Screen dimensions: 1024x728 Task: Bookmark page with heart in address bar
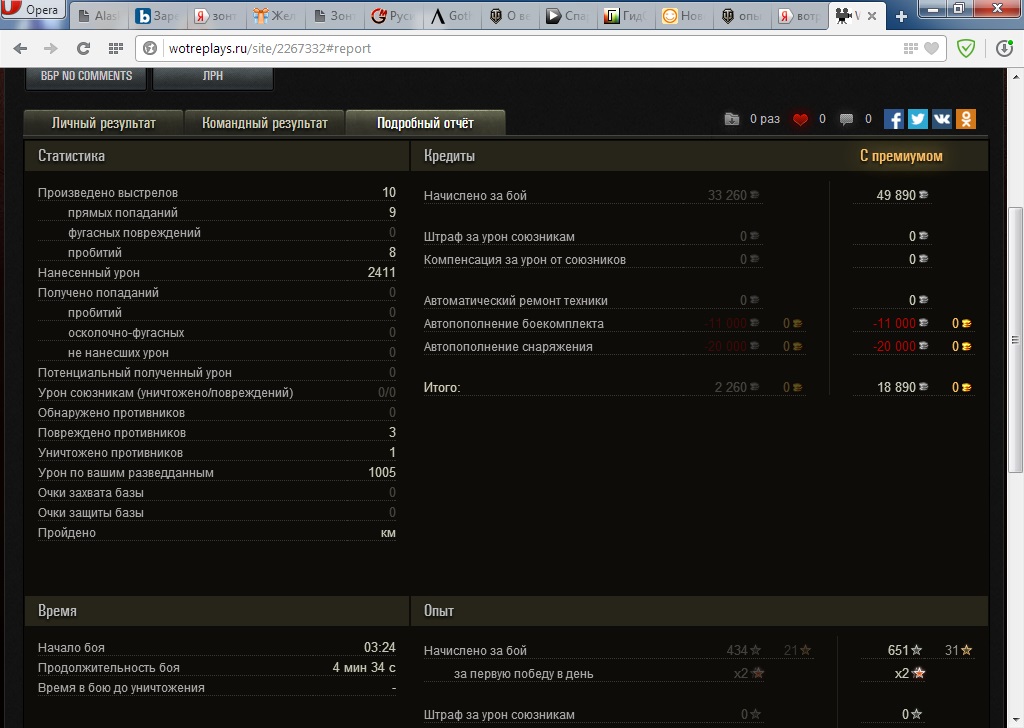tap(932, 48)
